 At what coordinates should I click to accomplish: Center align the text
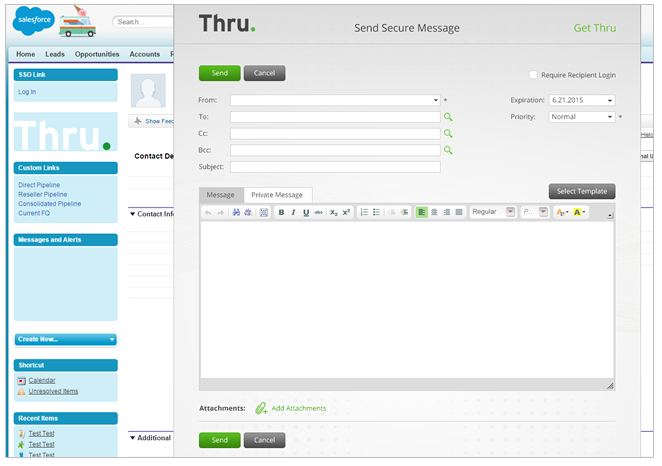pyautogui.click(x=434, y=212)
